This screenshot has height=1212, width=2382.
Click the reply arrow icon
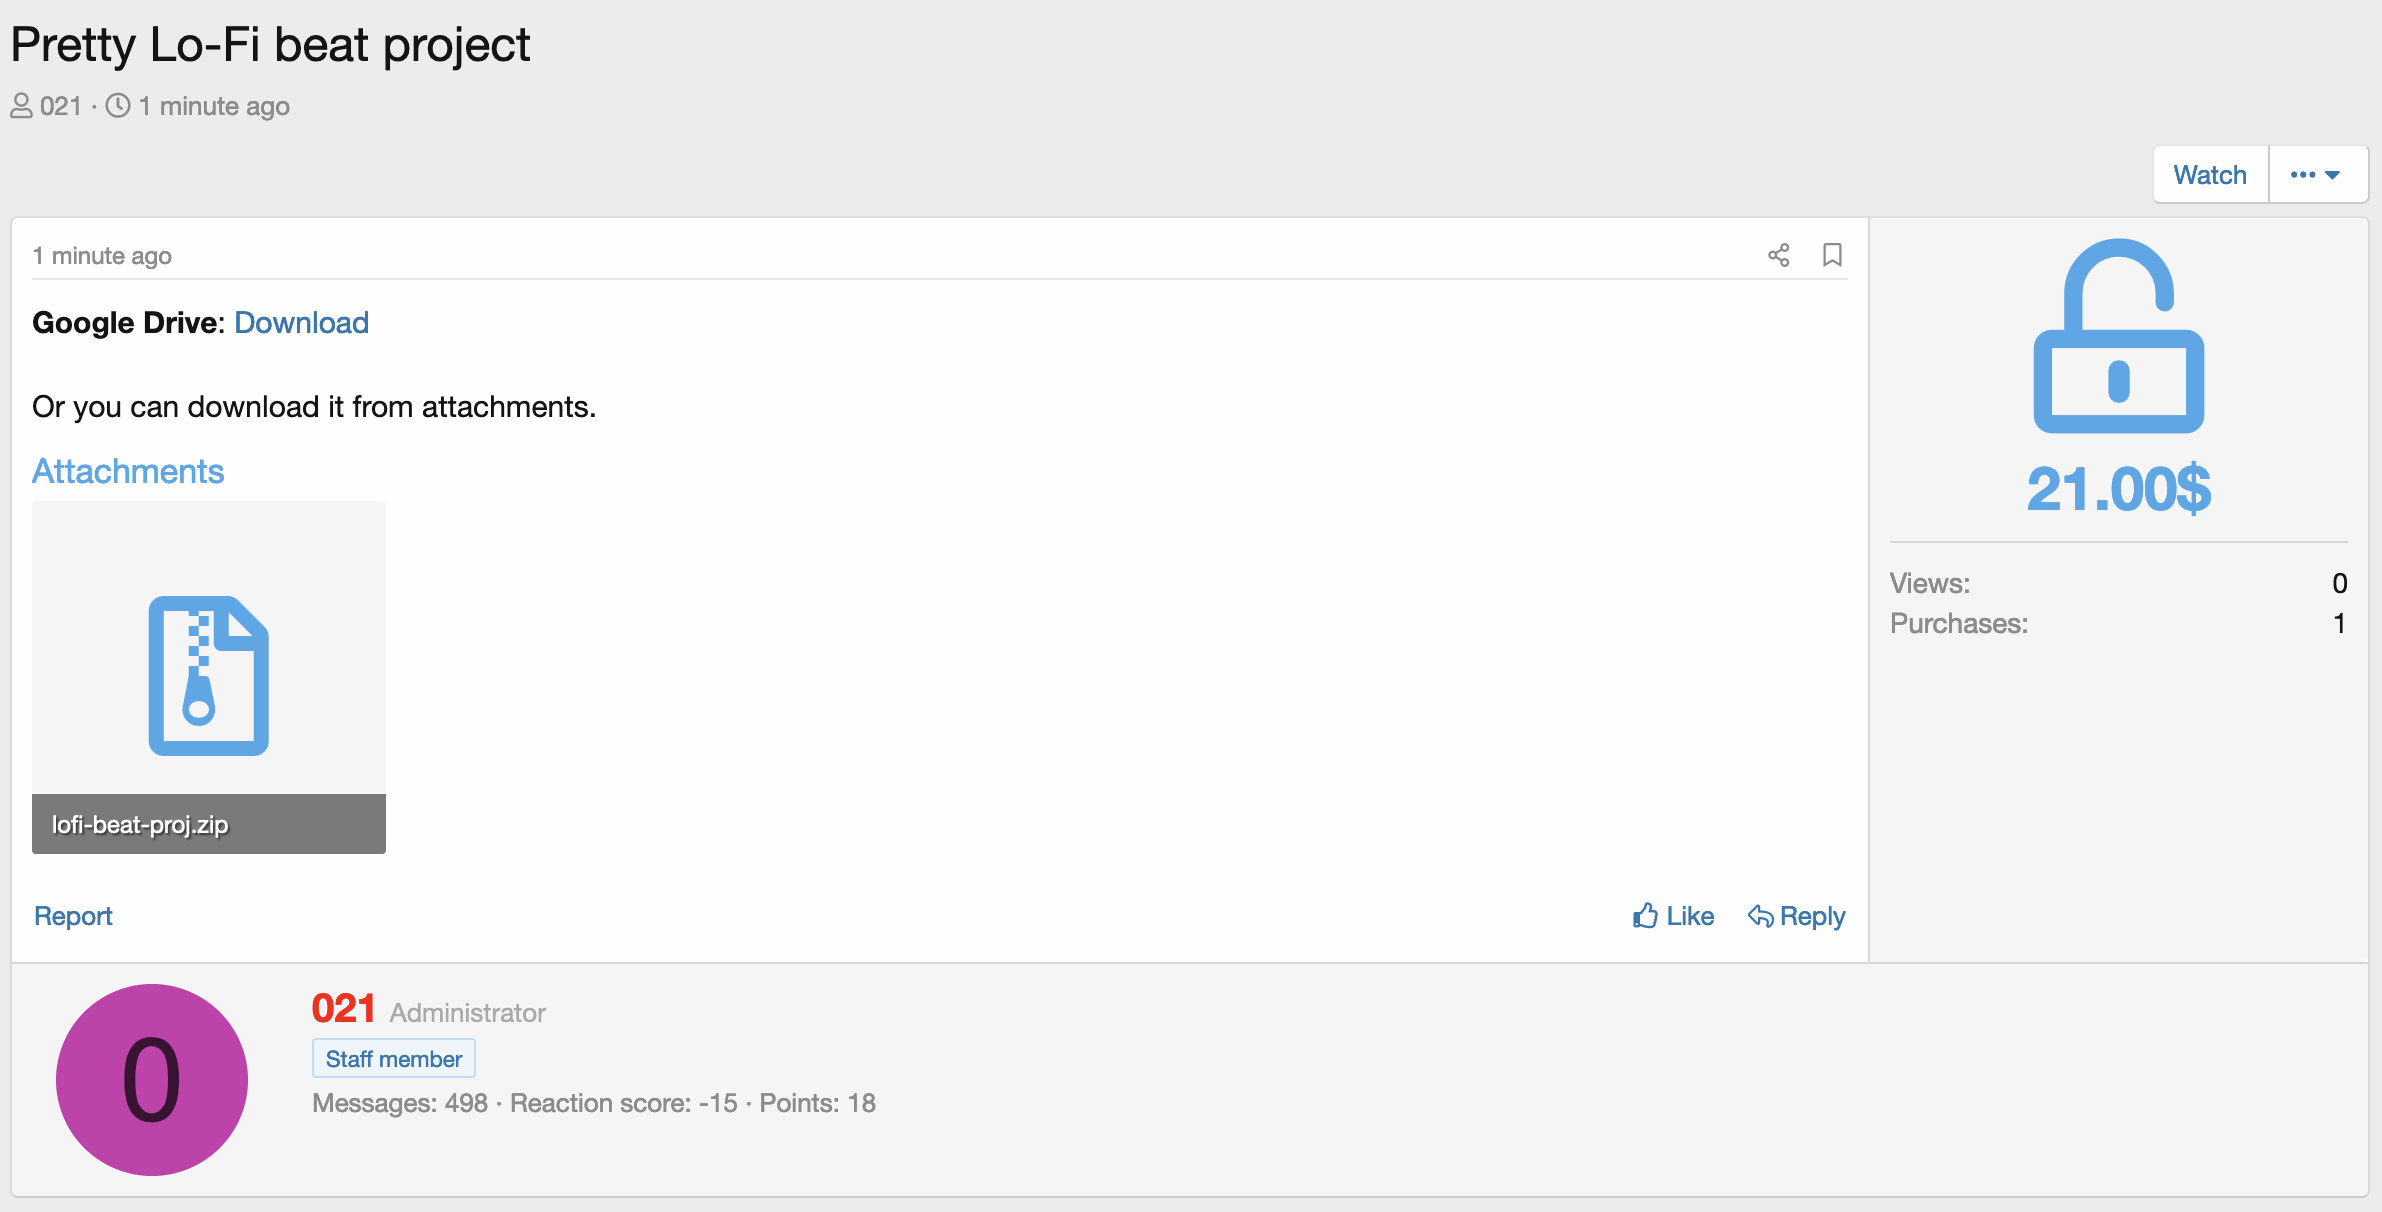point(1760,916)
